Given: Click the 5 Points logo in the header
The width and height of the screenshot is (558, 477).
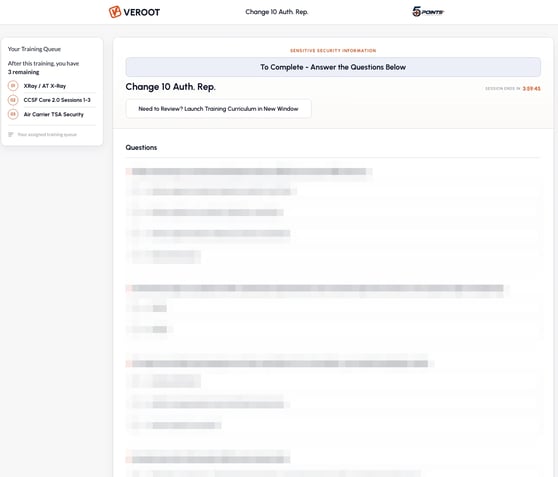Looking at the screenshot, I should click(x=428, y=12).
